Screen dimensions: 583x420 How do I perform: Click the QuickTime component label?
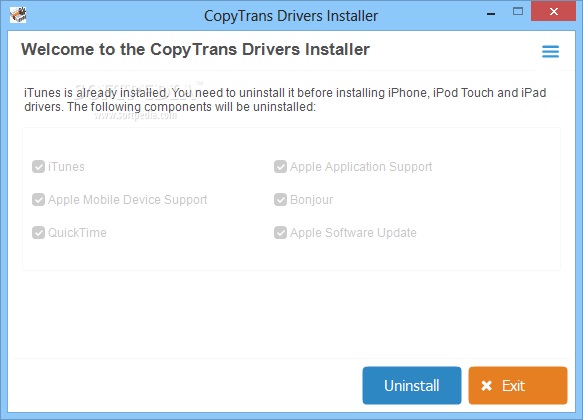77,233
